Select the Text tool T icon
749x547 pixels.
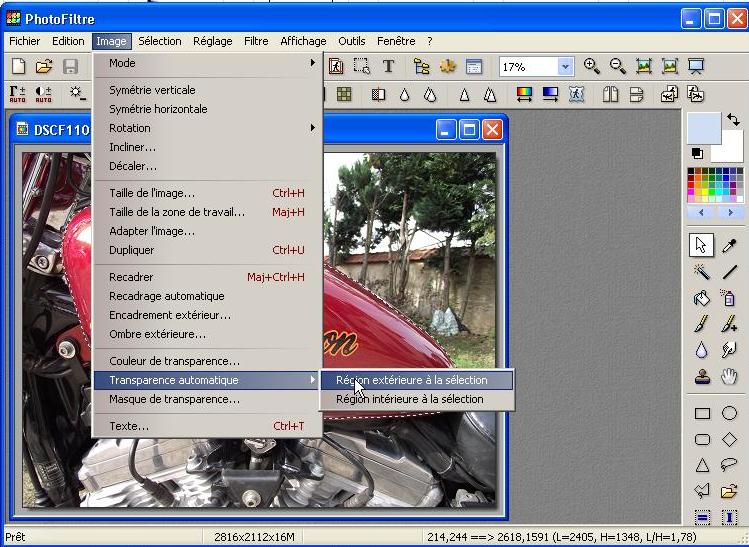pos(388,66)
